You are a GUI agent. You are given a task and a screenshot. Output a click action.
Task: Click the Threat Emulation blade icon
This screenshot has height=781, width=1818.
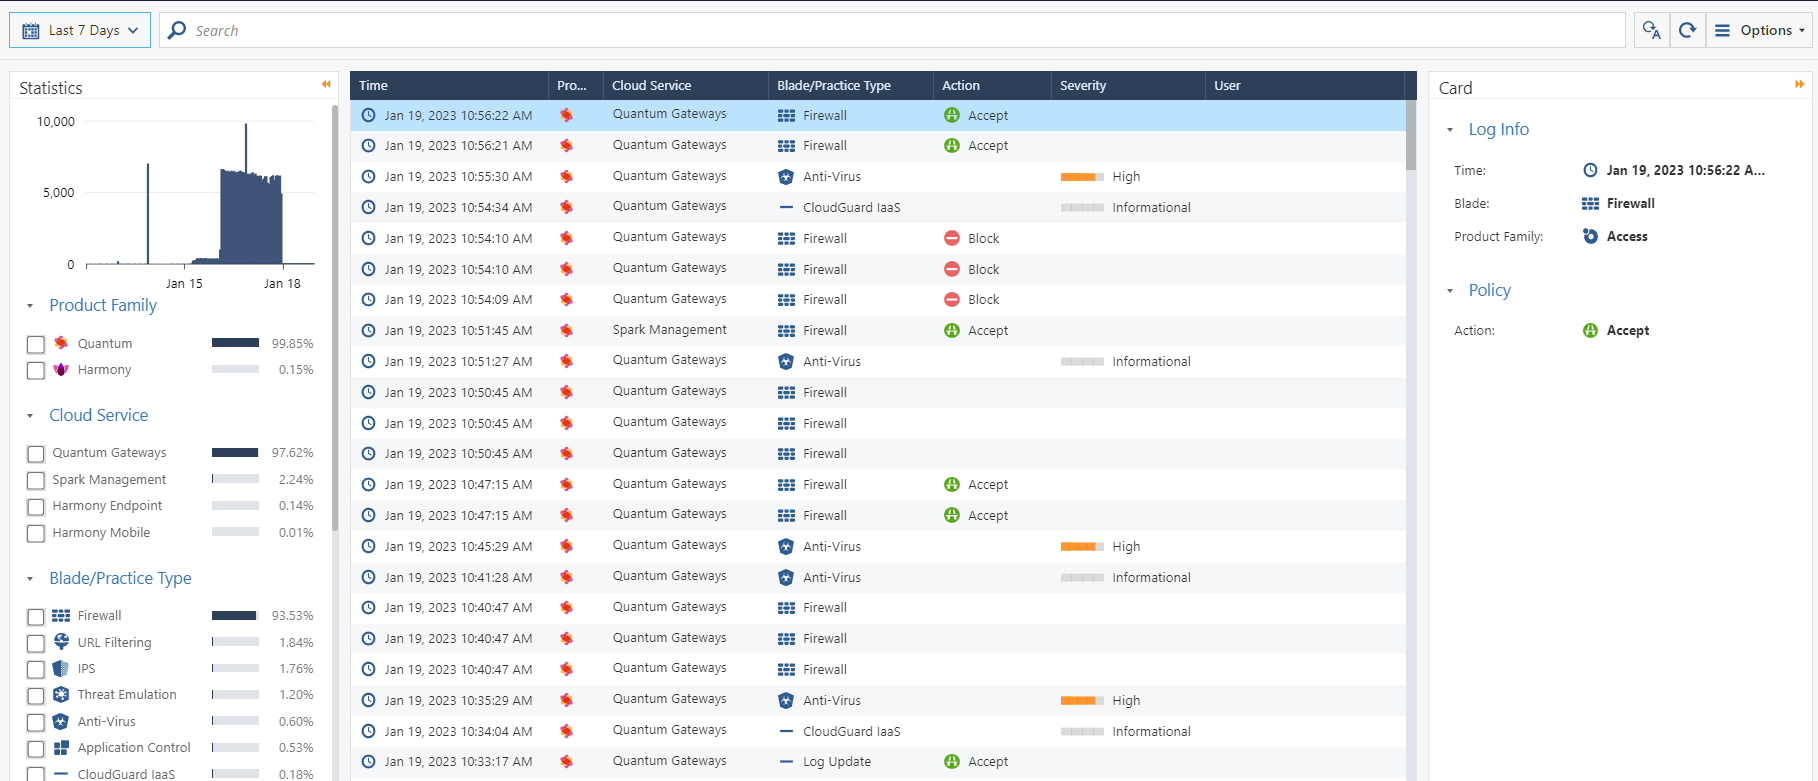click(x=61, y=694)
